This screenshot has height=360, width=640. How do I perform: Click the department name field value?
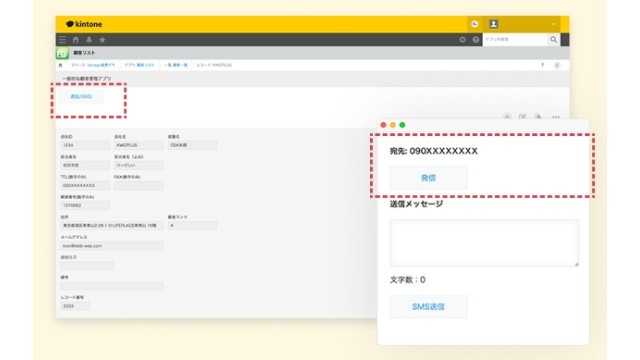(x=192, y=145)
